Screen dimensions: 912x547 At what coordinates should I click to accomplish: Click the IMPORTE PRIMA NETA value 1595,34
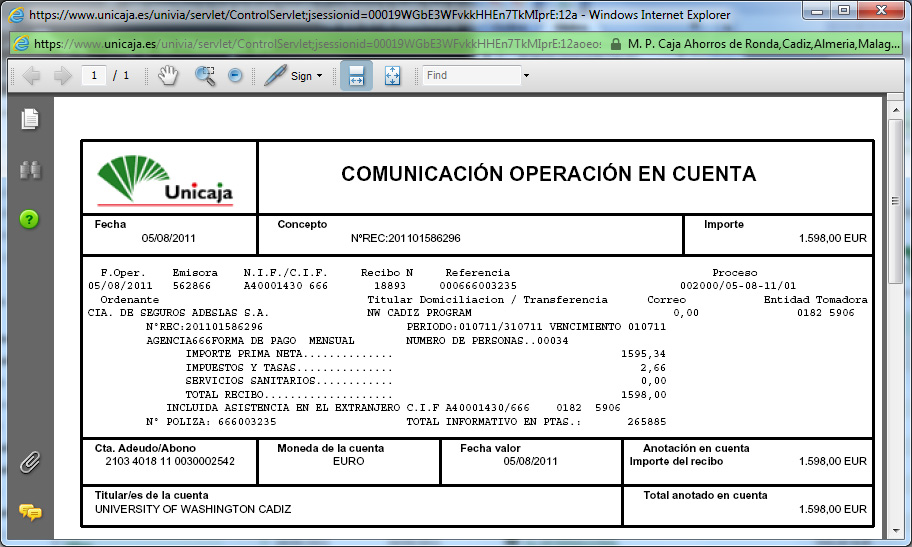[643, 354]
